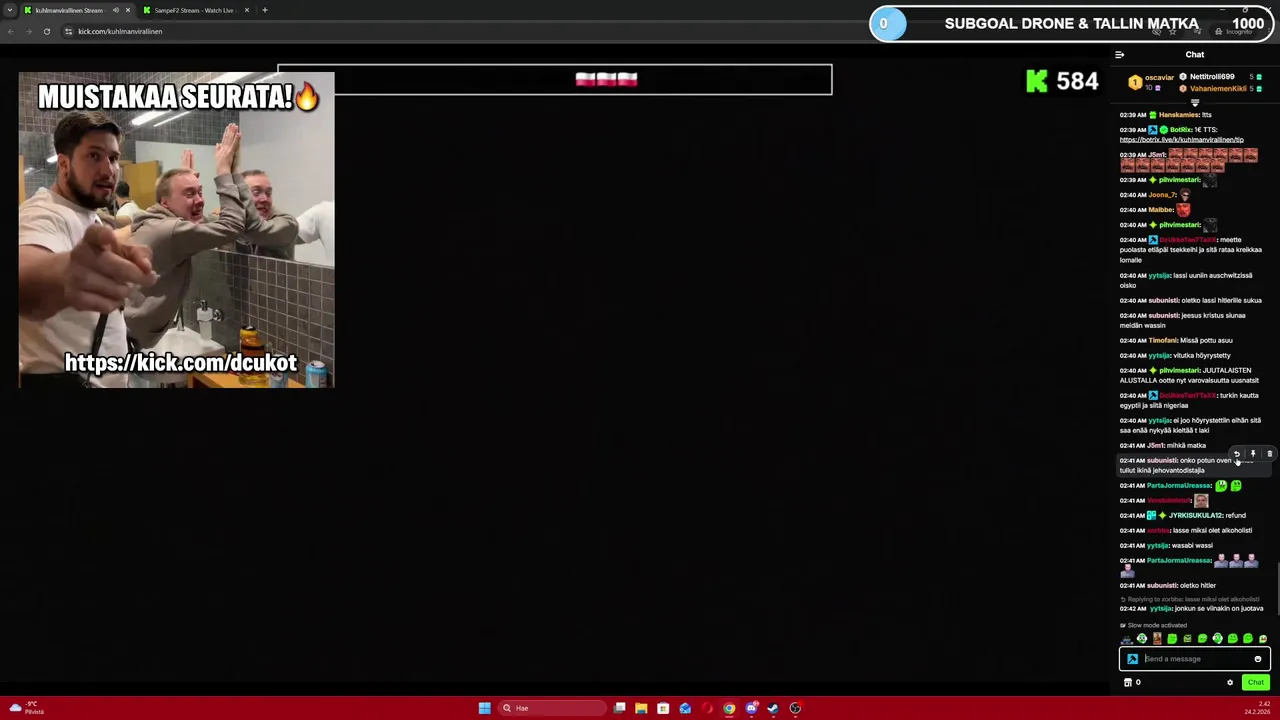Screen dimensions: 1280x720
Task: Click username Hanskamies in chat
Action: (1179, 115)
